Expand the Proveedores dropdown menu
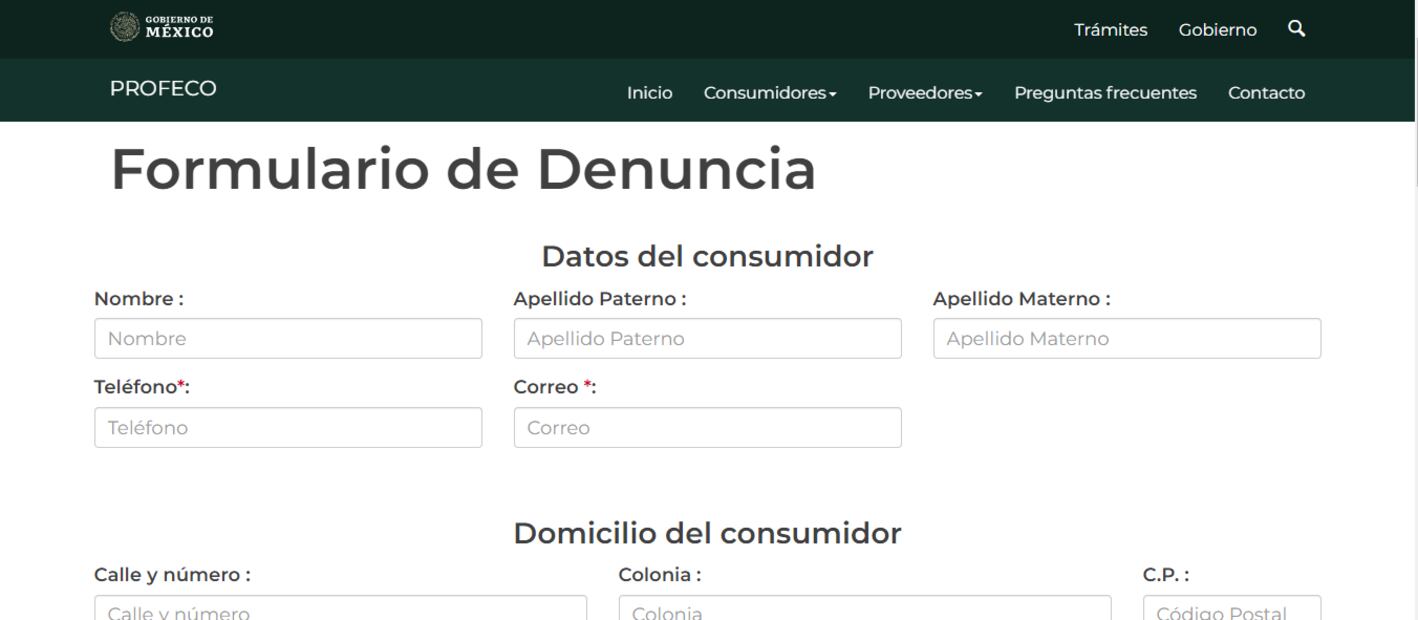This screenshot has height=620, width=1418. pos(925,93)
